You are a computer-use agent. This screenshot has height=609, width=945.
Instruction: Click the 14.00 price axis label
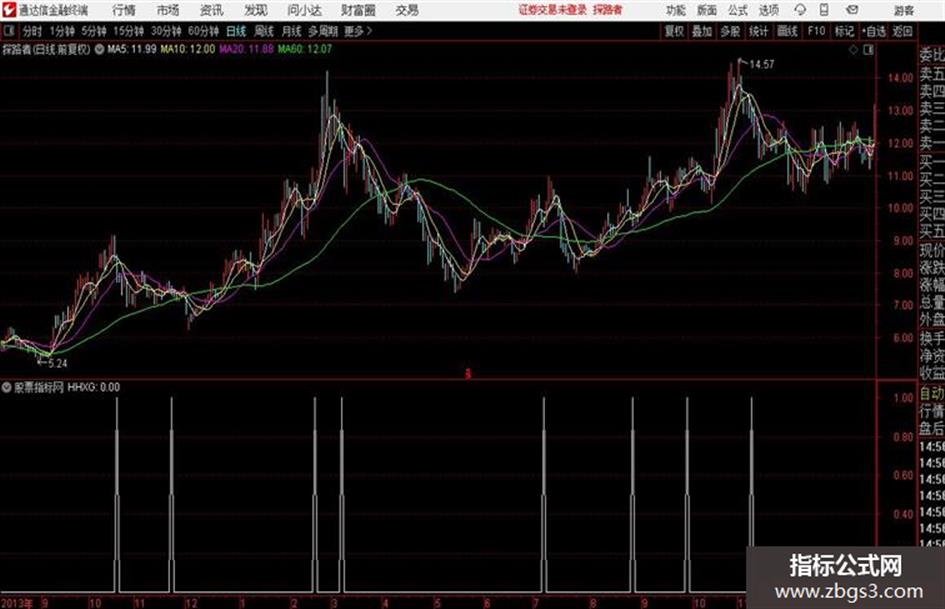[900, 78]
